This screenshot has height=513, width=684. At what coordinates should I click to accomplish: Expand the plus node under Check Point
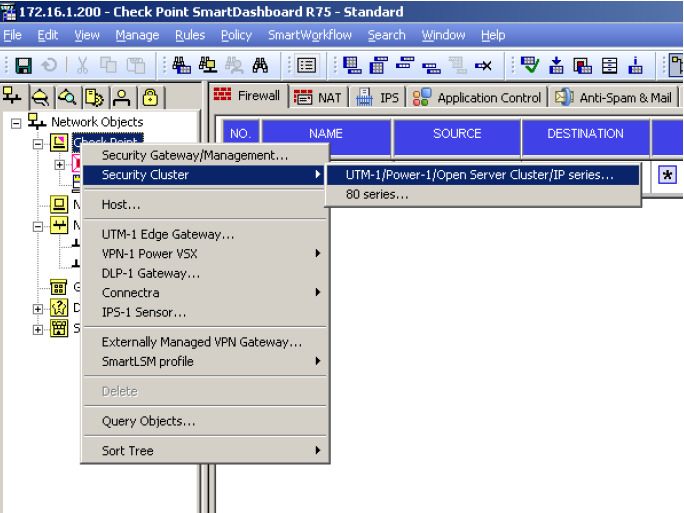coord(59,165)
